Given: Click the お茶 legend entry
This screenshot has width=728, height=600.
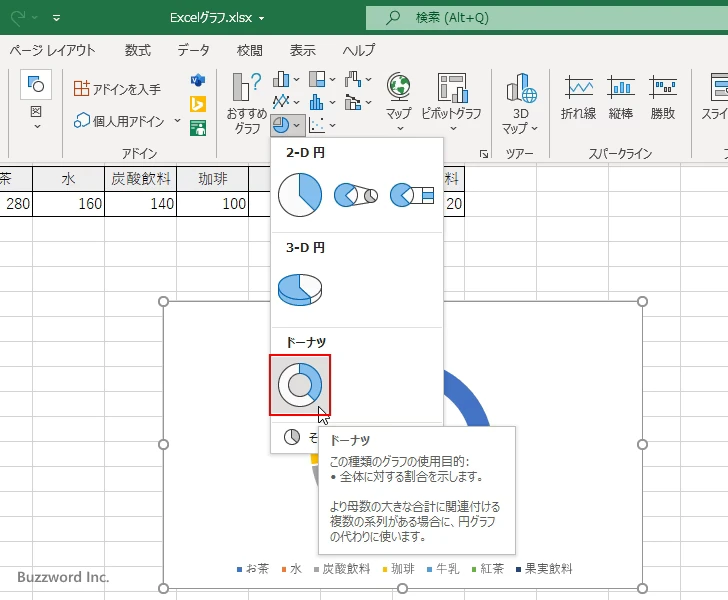Looking at the screenshot, I should (x=253, y=569).
